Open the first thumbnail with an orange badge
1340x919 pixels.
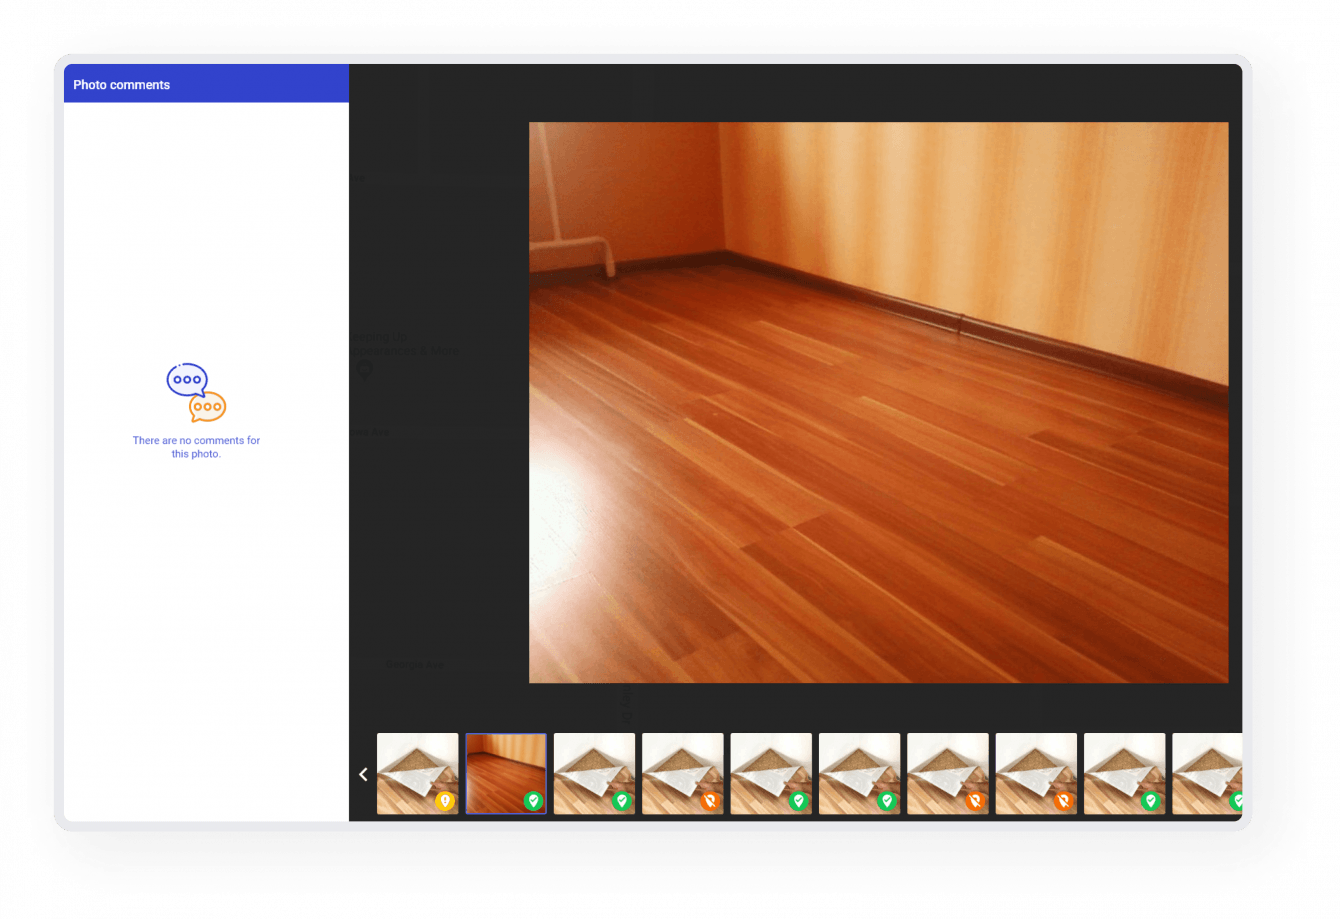coord(683,774)
